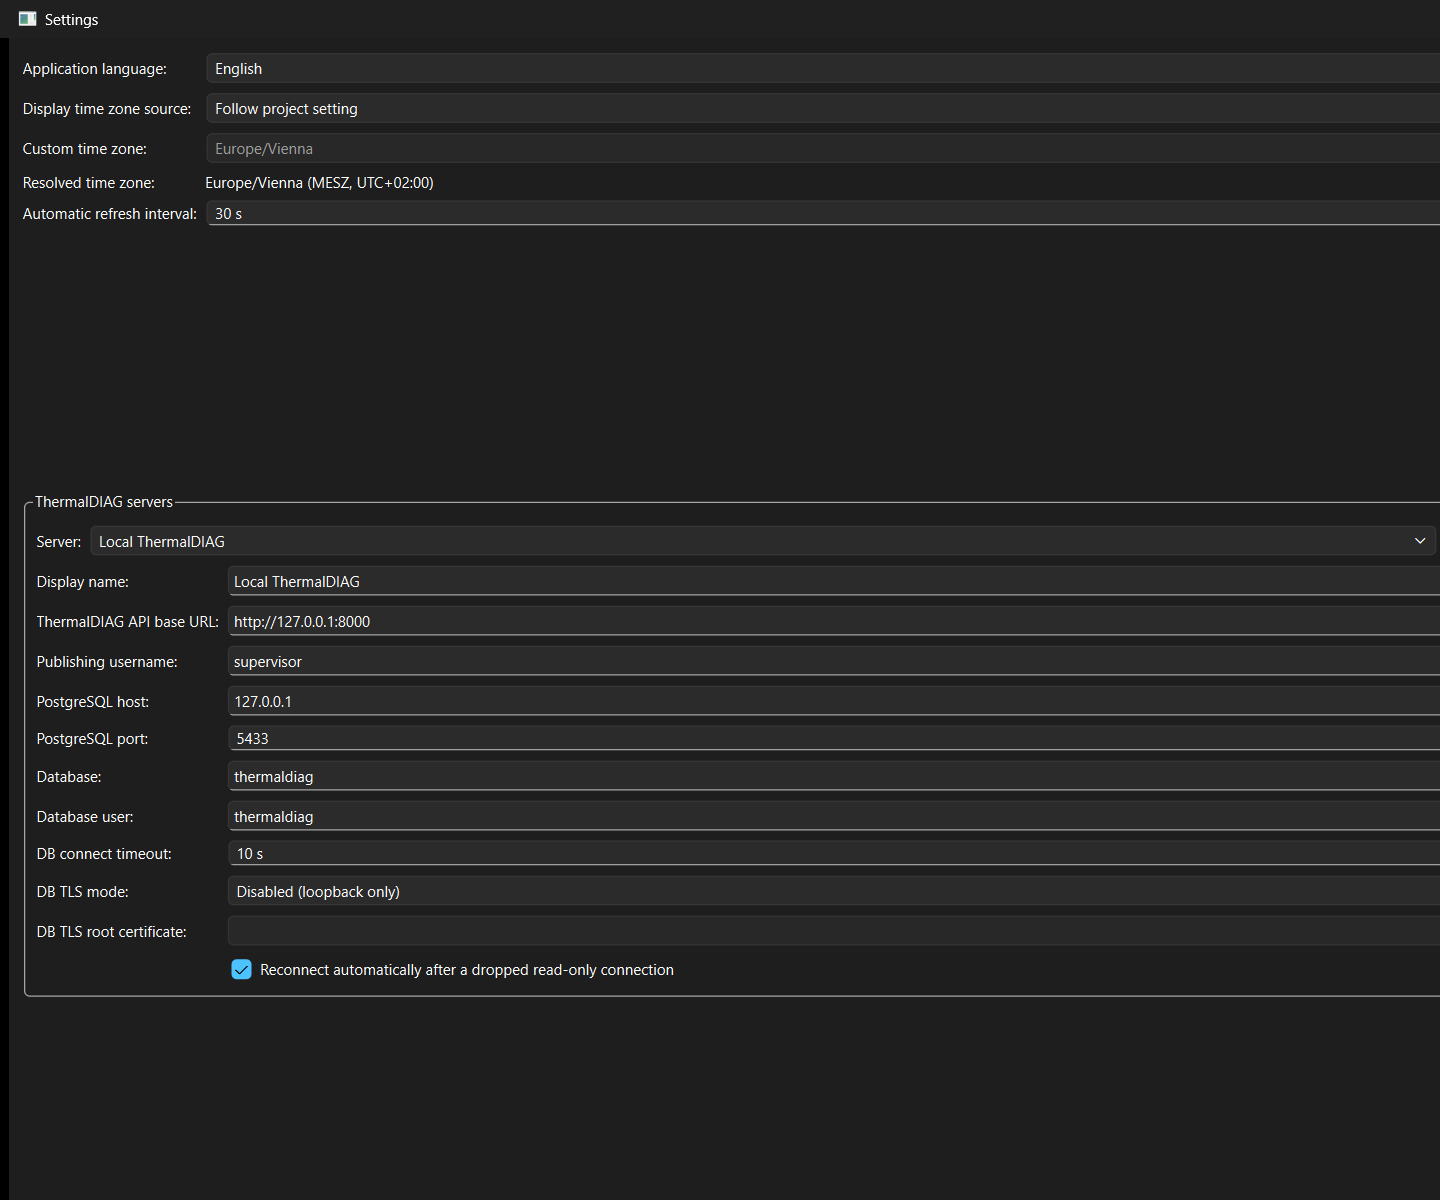Open DB TLS mode dropdown Disabled (loopback only)
1440x1200 pixels.
coord(834,891)
